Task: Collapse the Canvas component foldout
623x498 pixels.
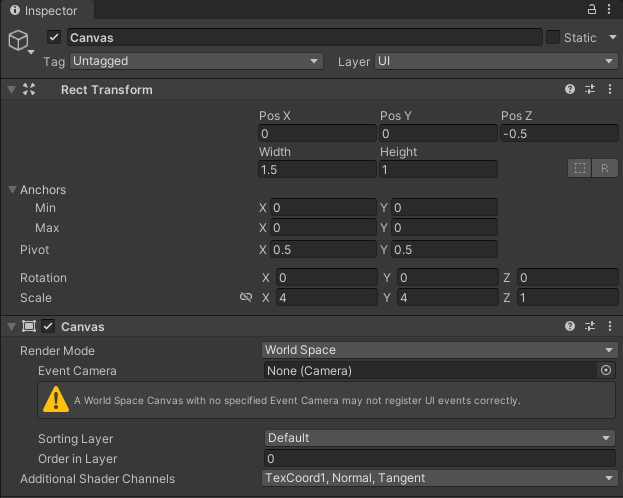Action: pyautogui.click(x=12, y=326)
